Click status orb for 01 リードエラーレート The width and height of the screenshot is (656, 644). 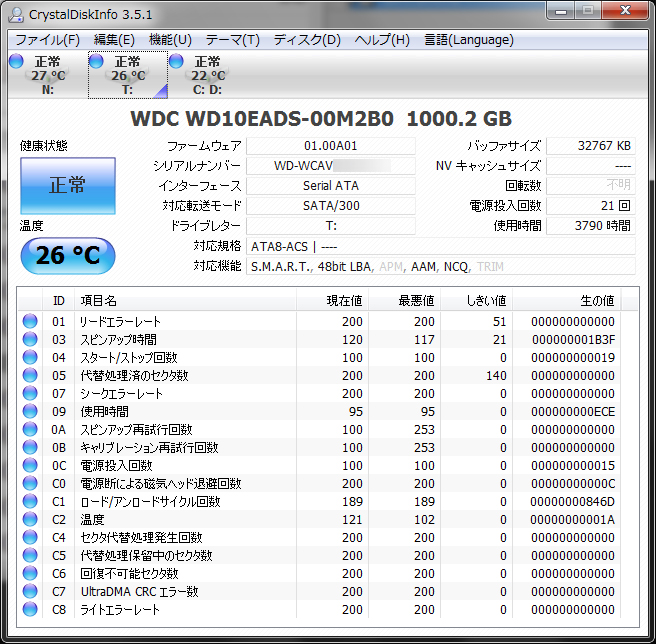pyautogui.click(x=30, y=321)
